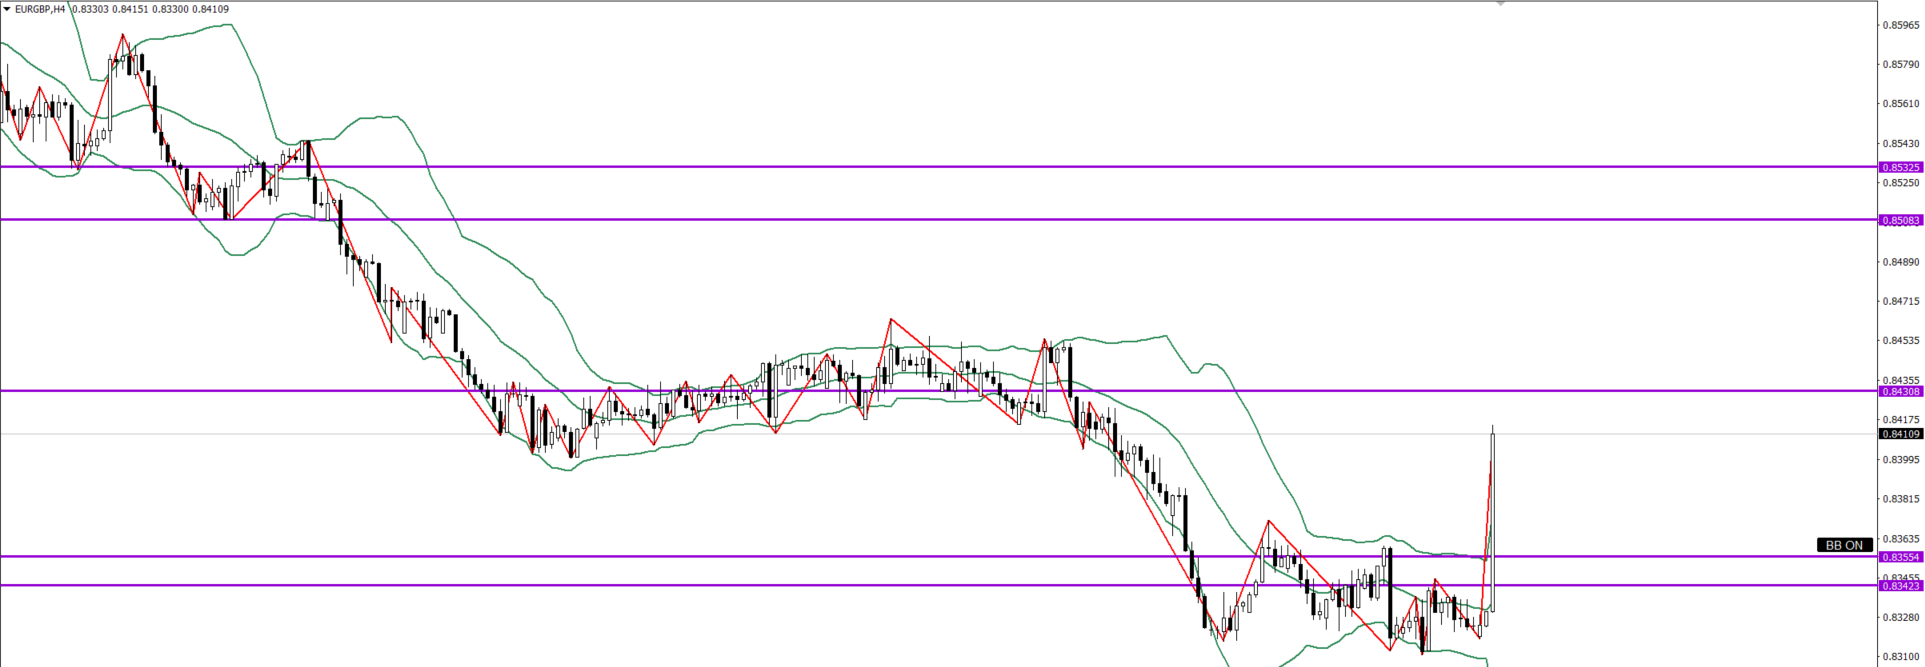Click the 0.83100 tick on price axis
The image size is (1925, 667).
coord(1900,657)
